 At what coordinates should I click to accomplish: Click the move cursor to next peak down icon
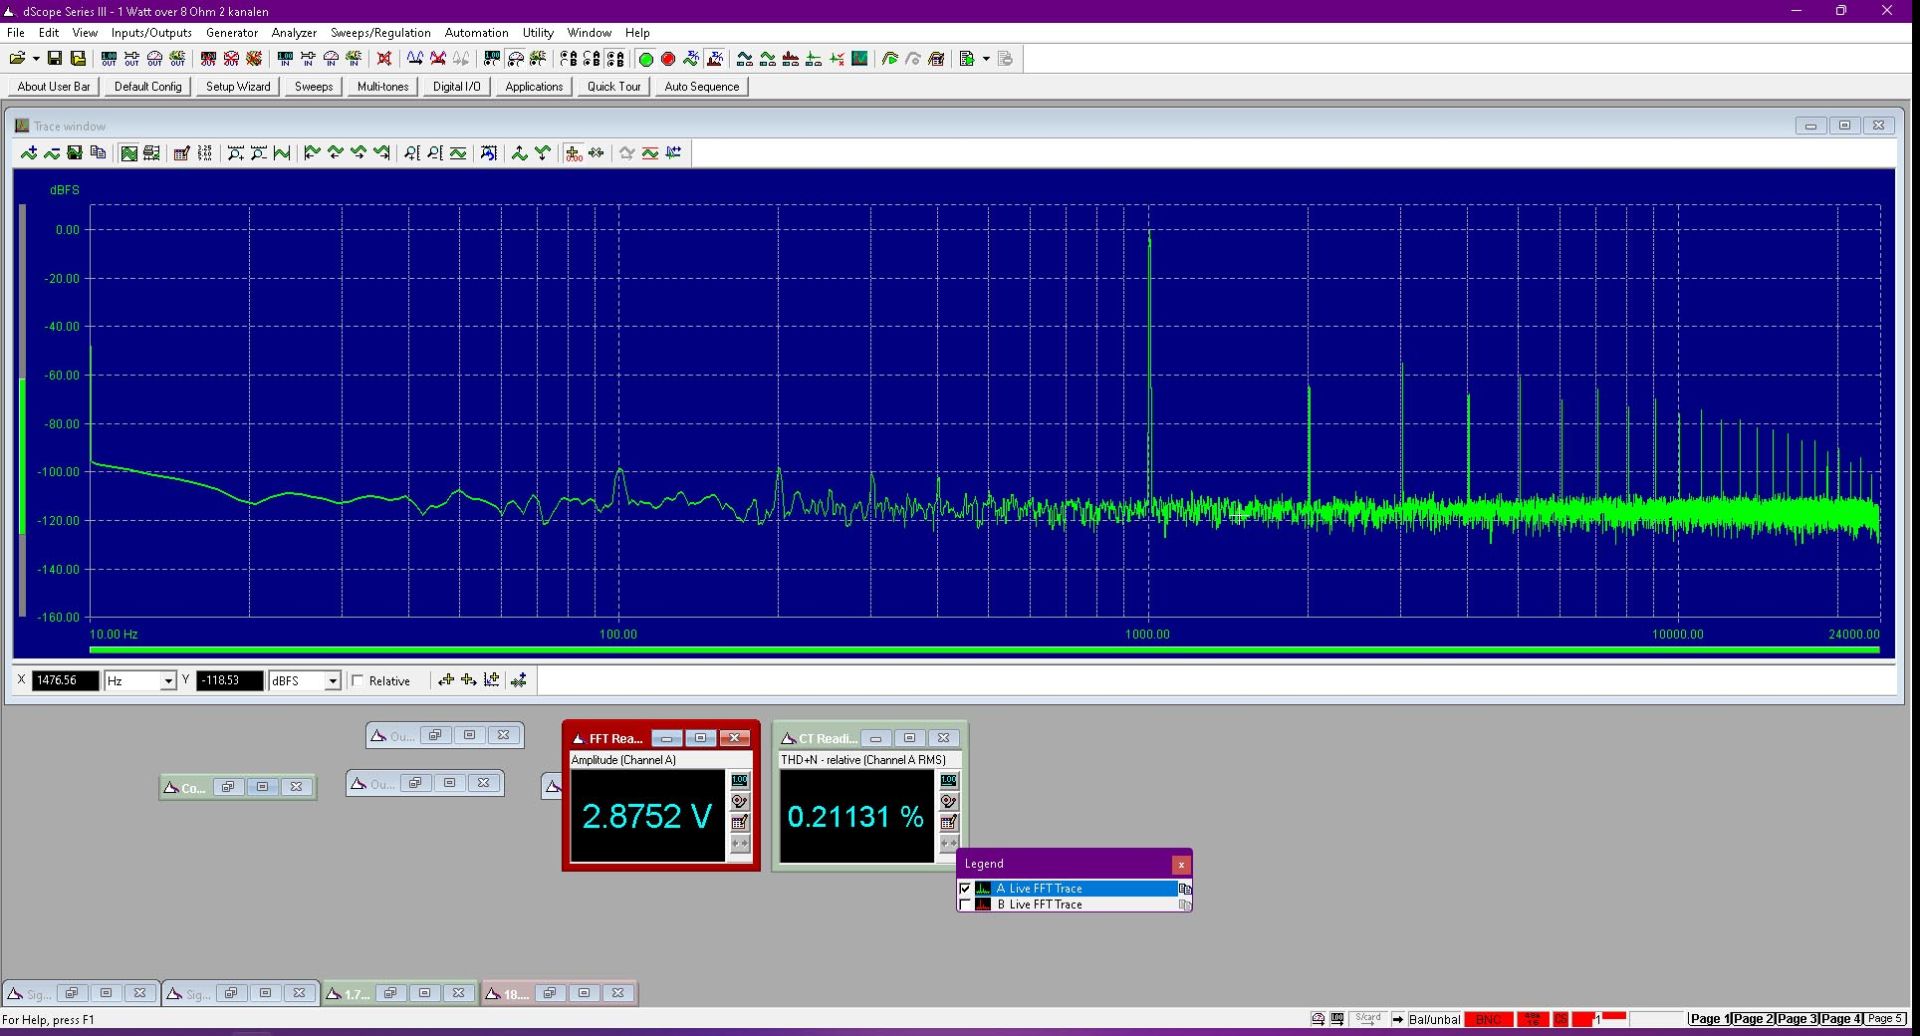pyautogui.click(x=542, y=153)
